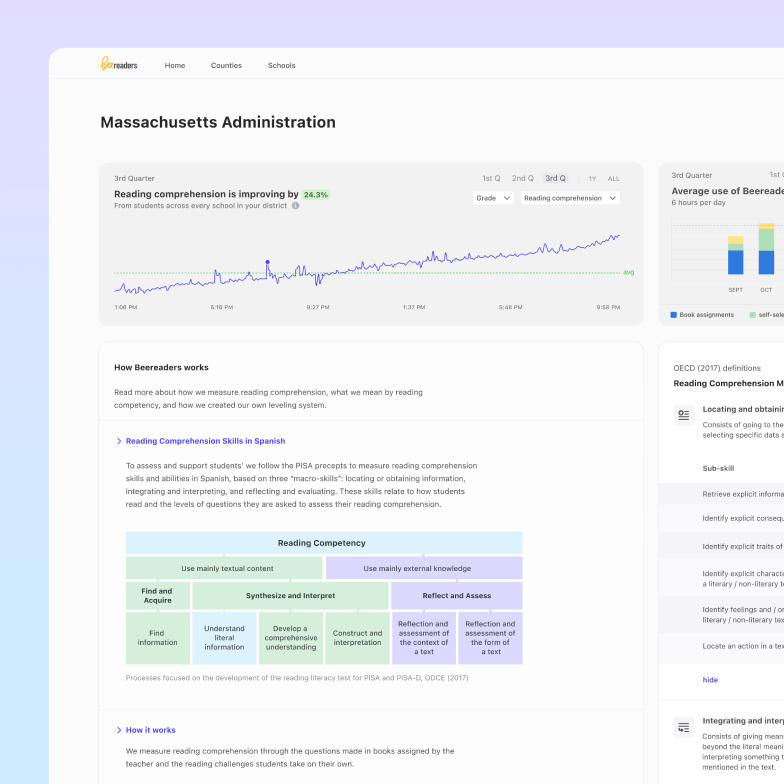Click the Beereaders logo

point(119,65)
